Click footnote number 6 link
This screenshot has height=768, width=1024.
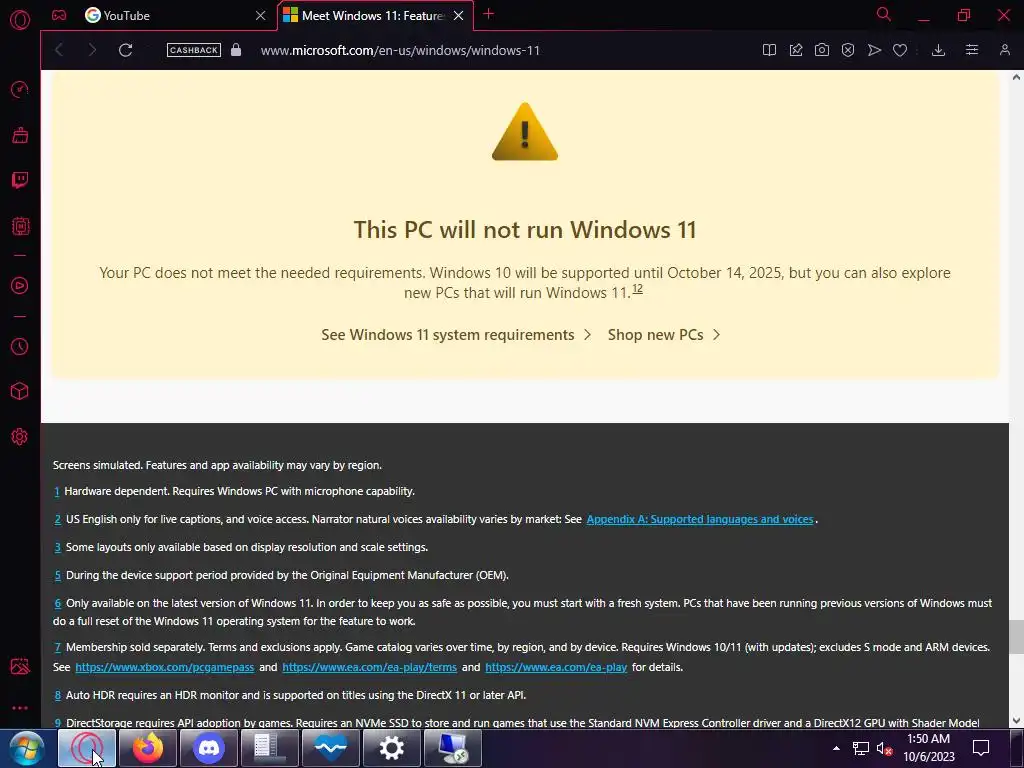[x=57, y=604]
